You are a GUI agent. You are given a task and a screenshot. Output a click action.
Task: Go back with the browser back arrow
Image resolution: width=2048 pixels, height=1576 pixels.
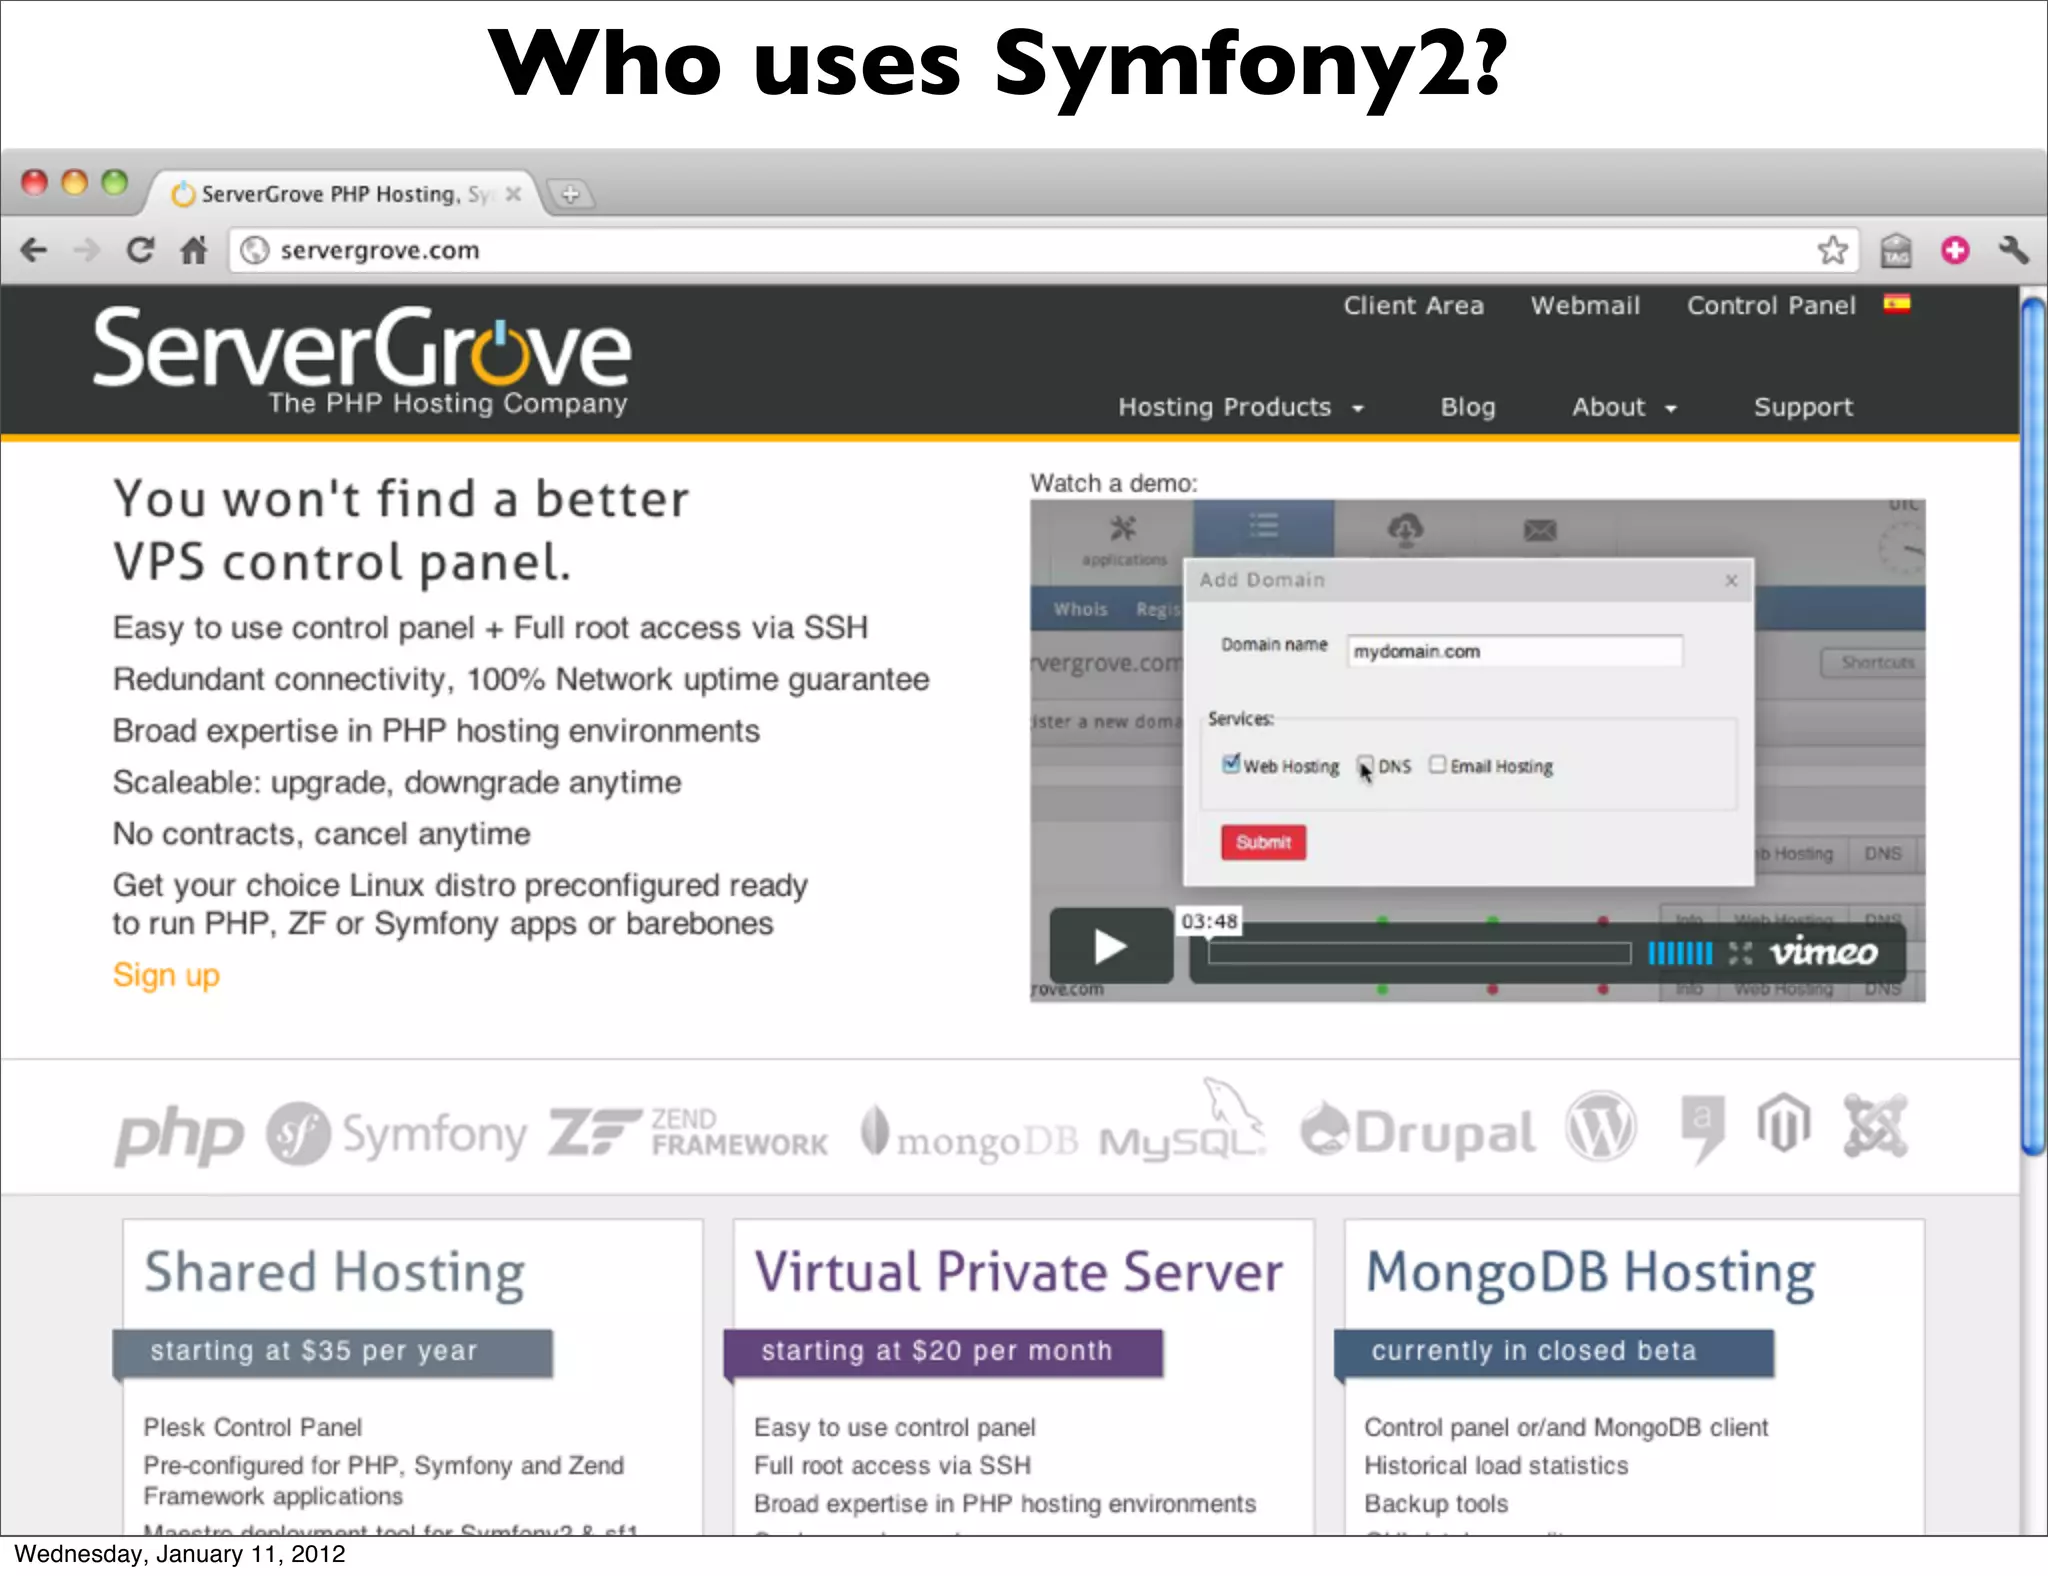pyautogui.click(x=34, y=250)
